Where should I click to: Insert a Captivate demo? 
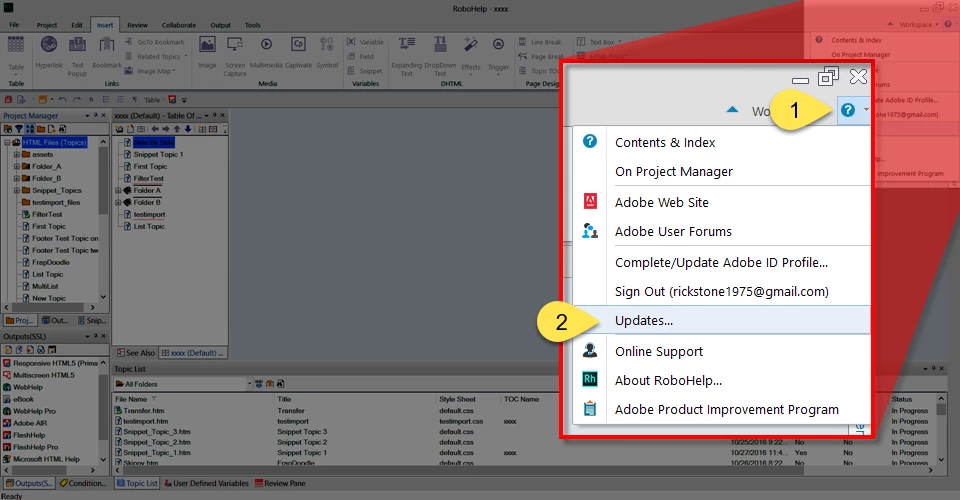[298, 52]
